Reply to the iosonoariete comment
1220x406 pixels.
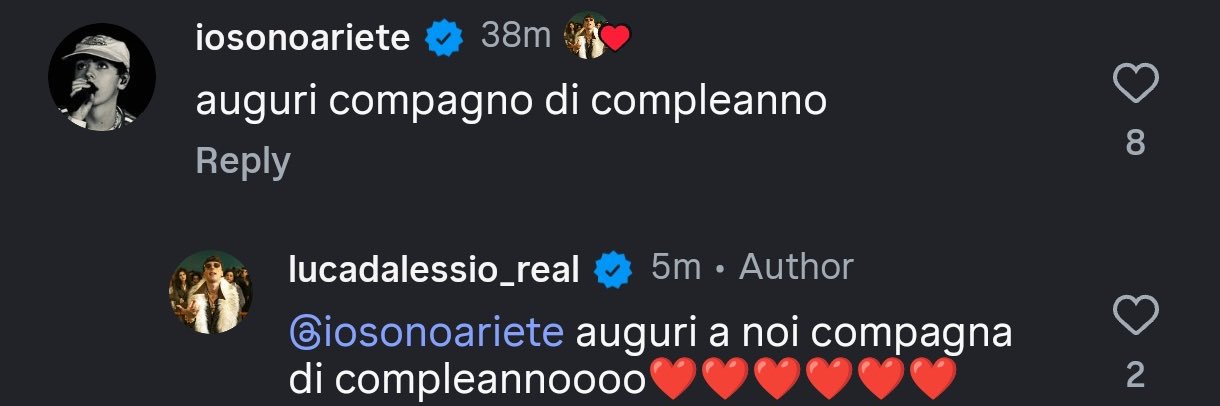pyautogui.click(x=243, y=161)
